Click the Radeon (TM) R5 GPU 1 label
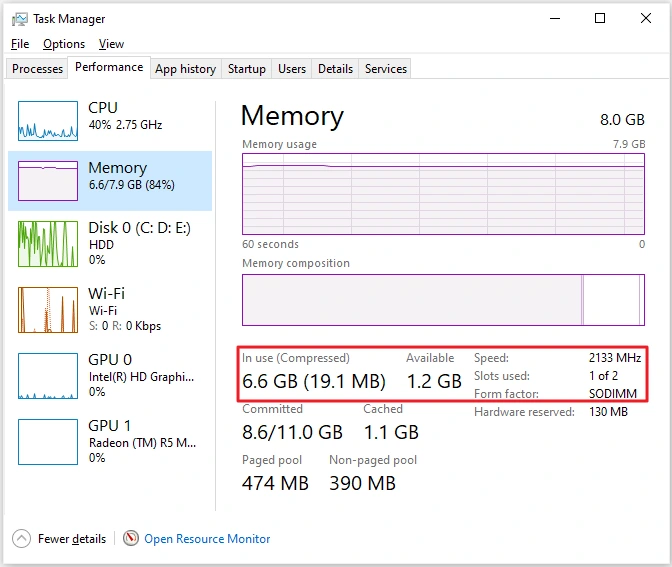This screenshot has height=567, width=672. pyautogui.click(x=142, y=441)
